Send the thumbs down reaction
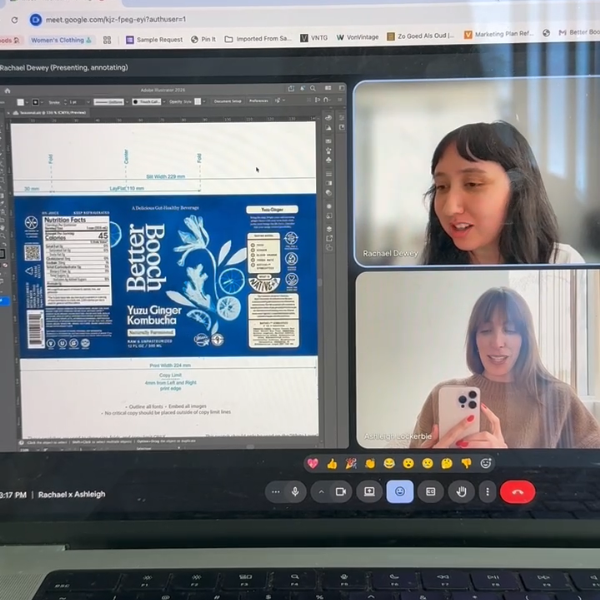This screenshot has height=600, width=600. point(466,464)
